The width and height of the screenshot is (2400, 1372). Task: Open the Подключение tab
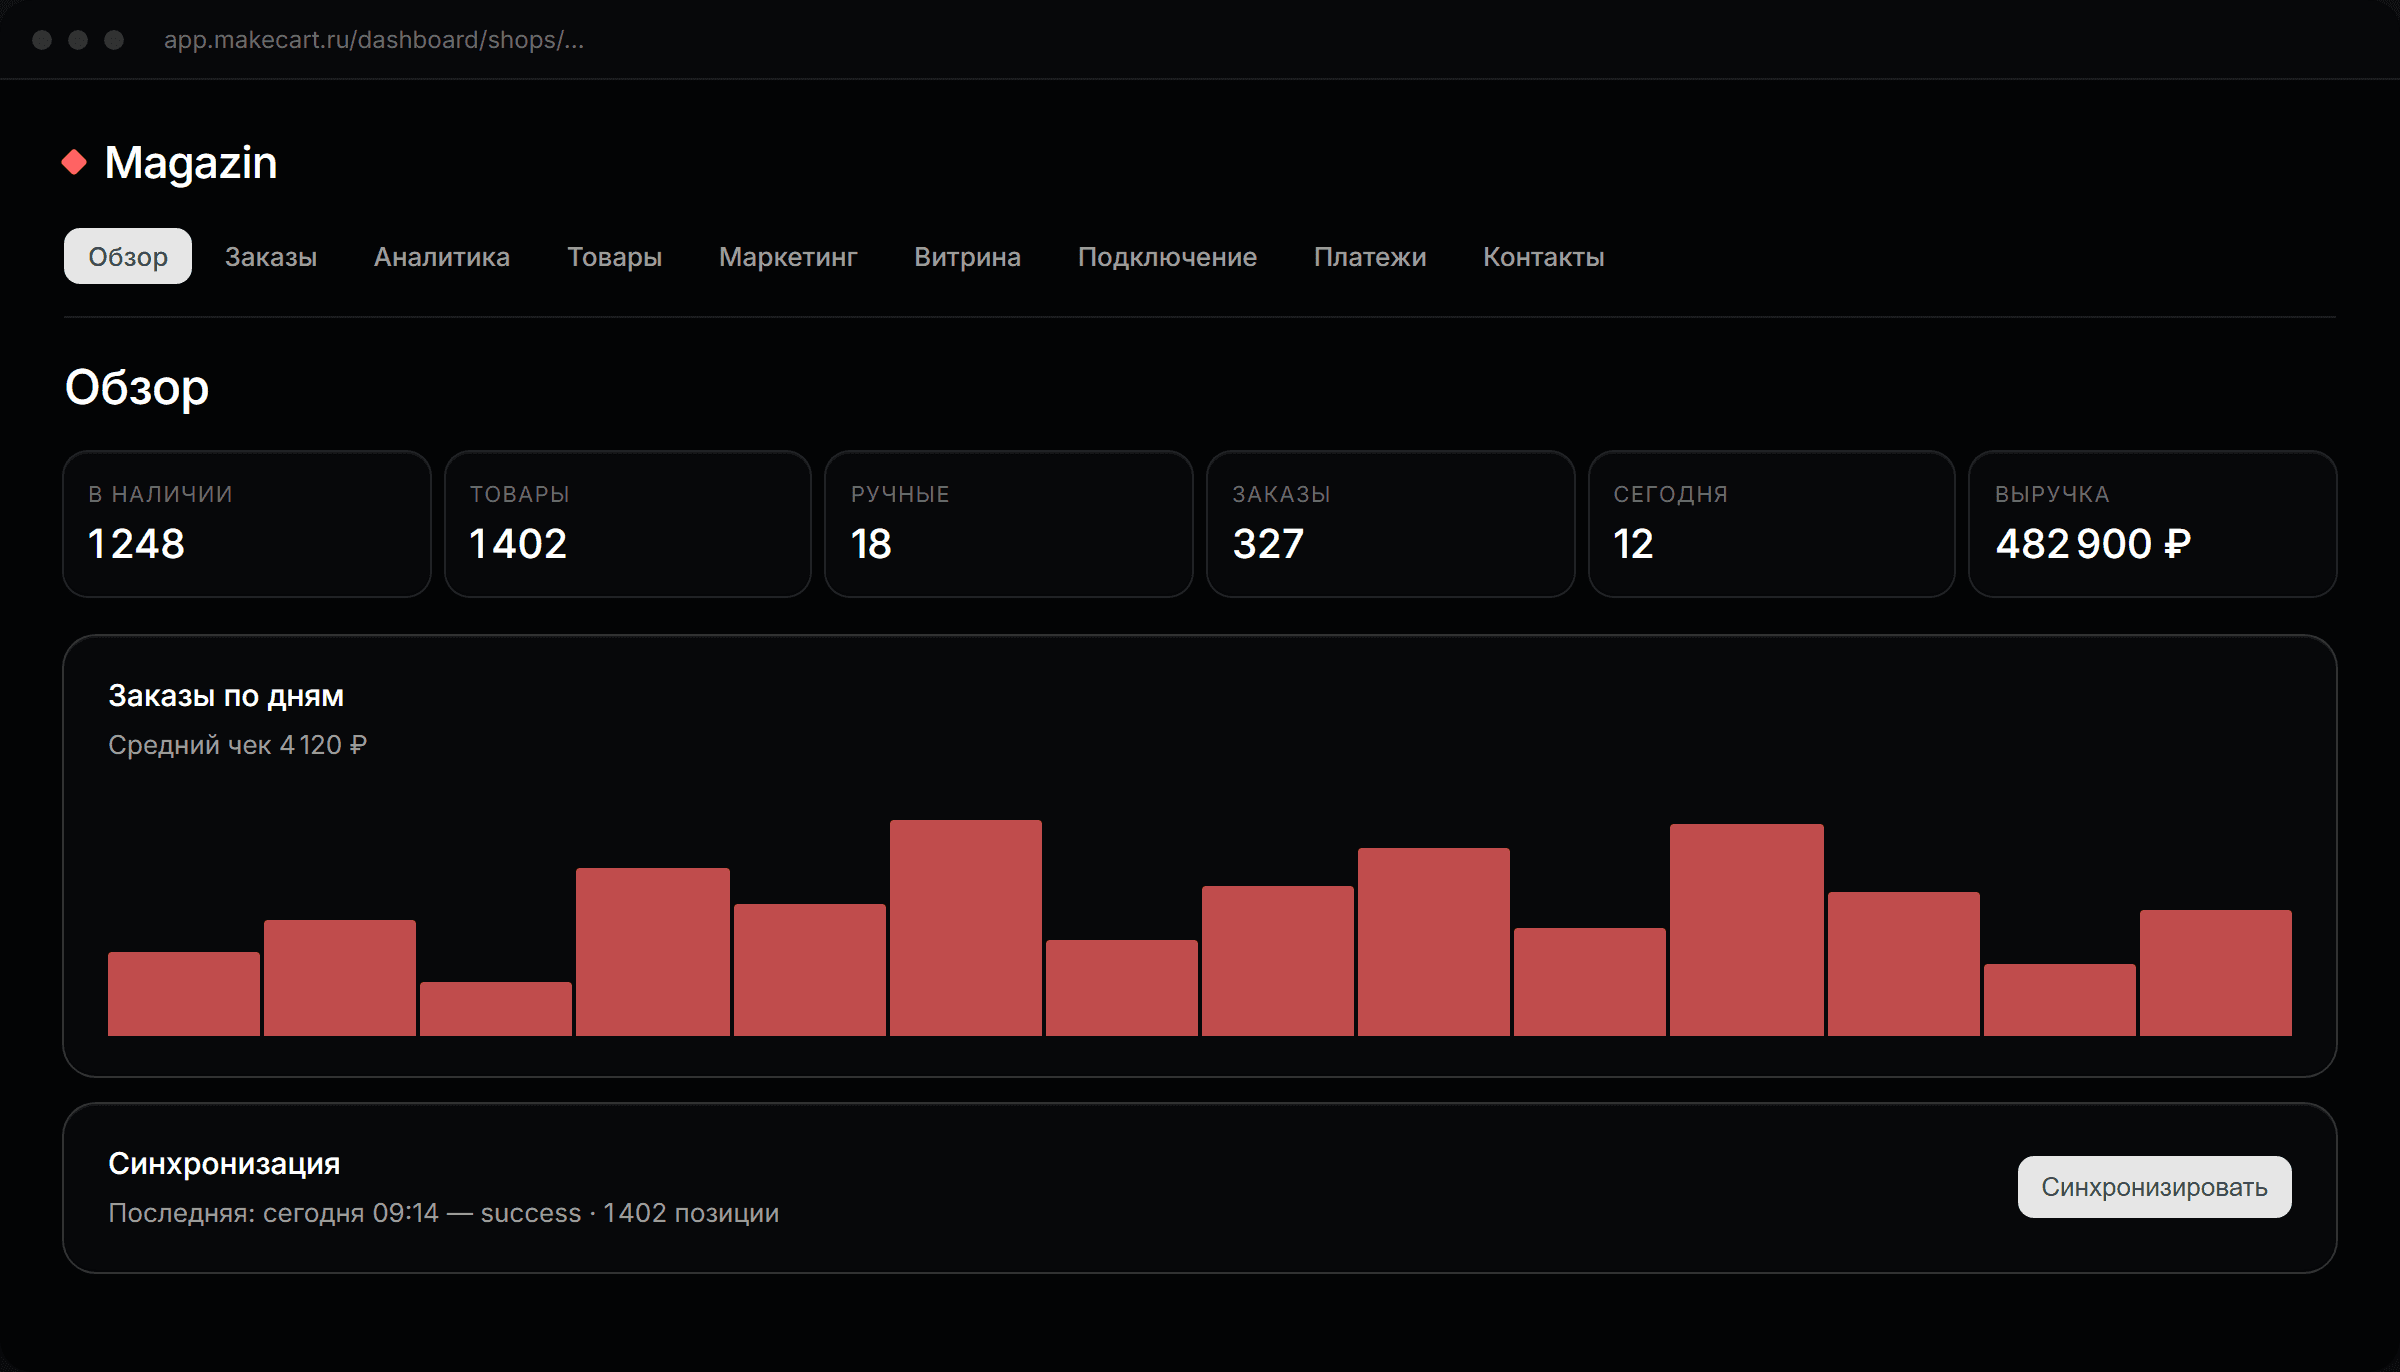click(1167, 257)
